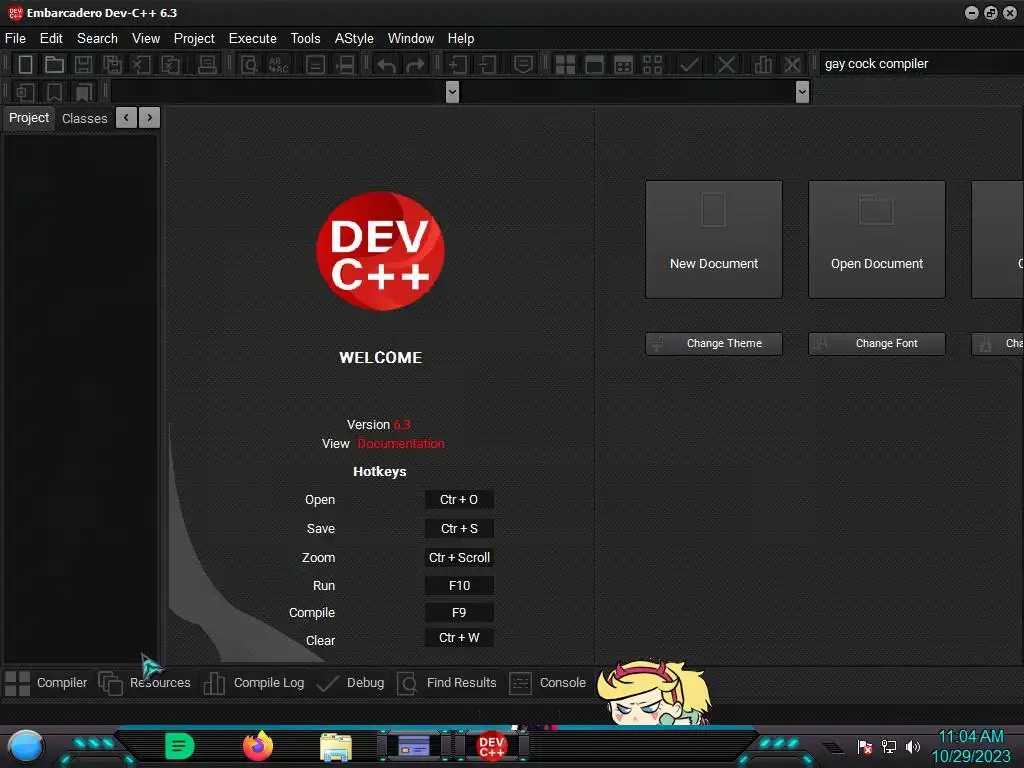1024x768 pixels.
Task: Click the Save floppy disk toolbar icon
Action: pos(83,64)
